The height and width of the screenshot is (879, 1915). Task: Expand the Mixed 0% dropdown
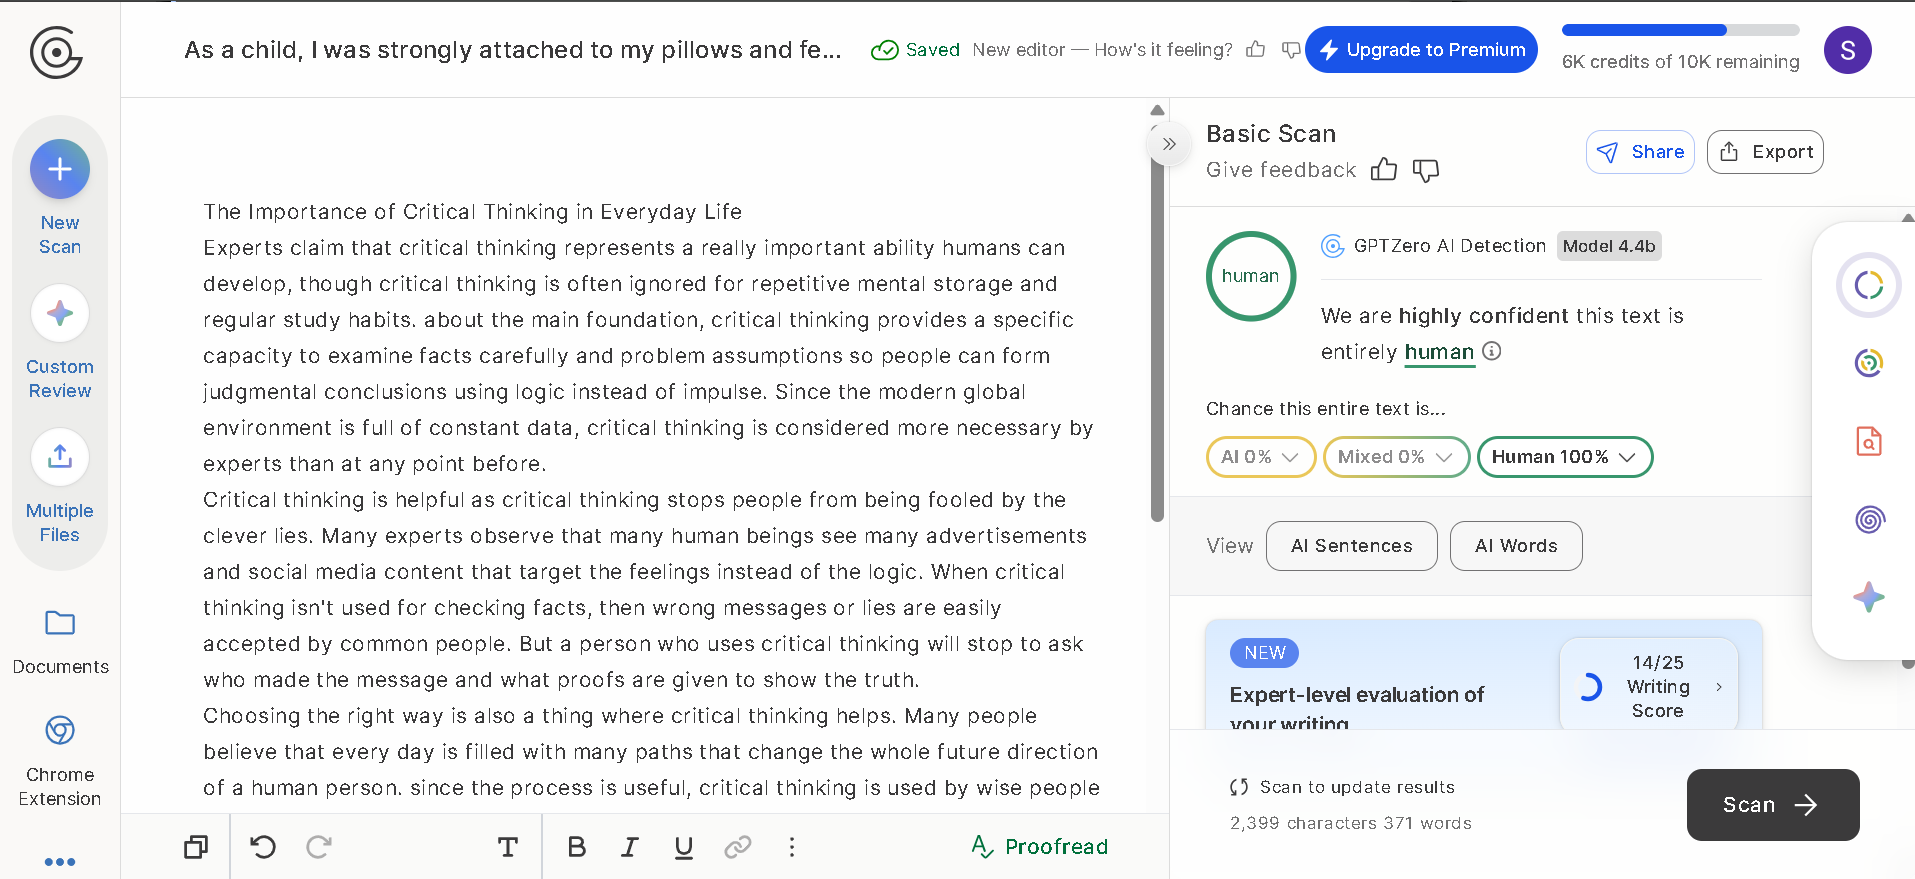click(x=1396, y=457)
